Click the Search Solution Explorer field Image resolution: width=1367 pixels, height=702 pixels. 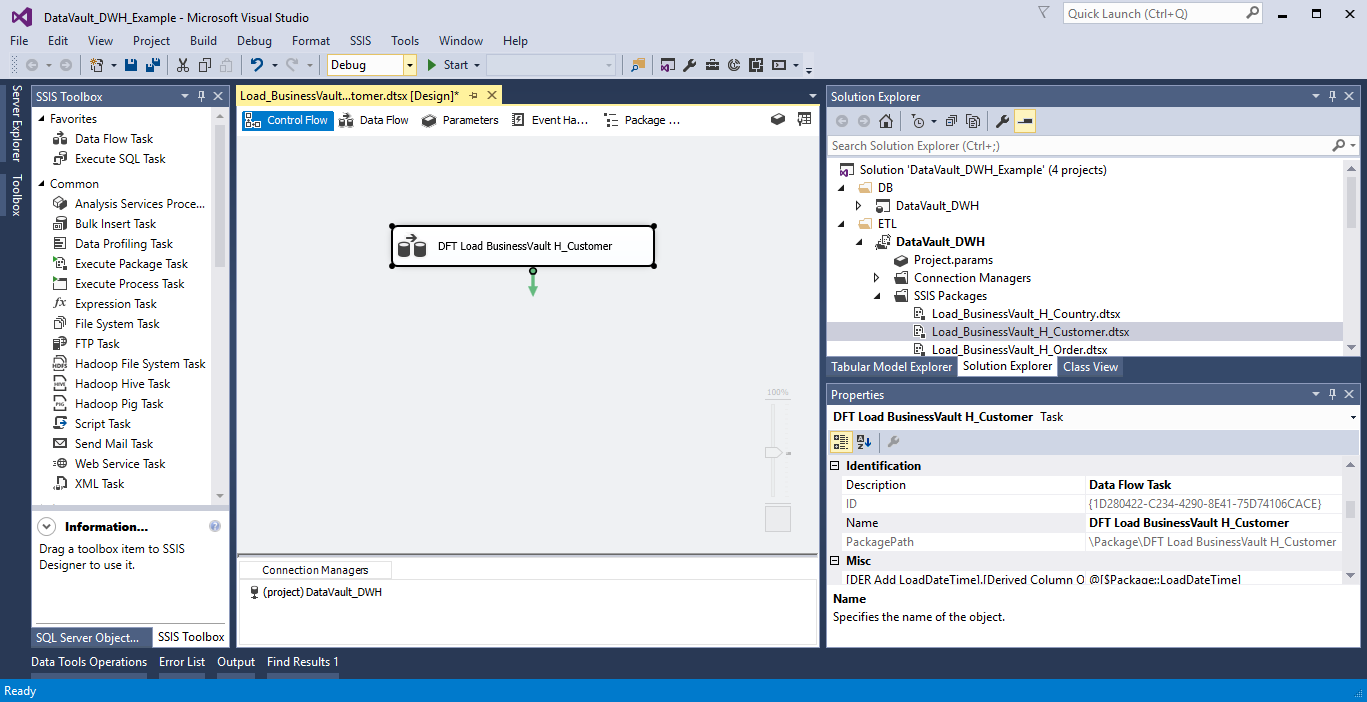click(x=1080, y=146)
